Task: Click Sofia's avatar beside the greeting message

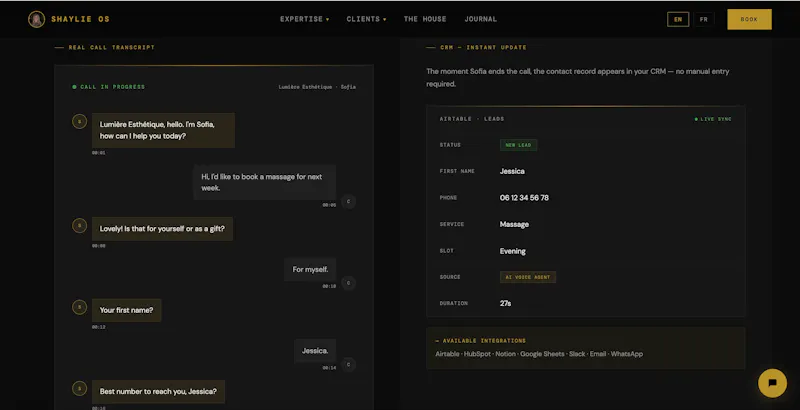Action: (79, 121)
